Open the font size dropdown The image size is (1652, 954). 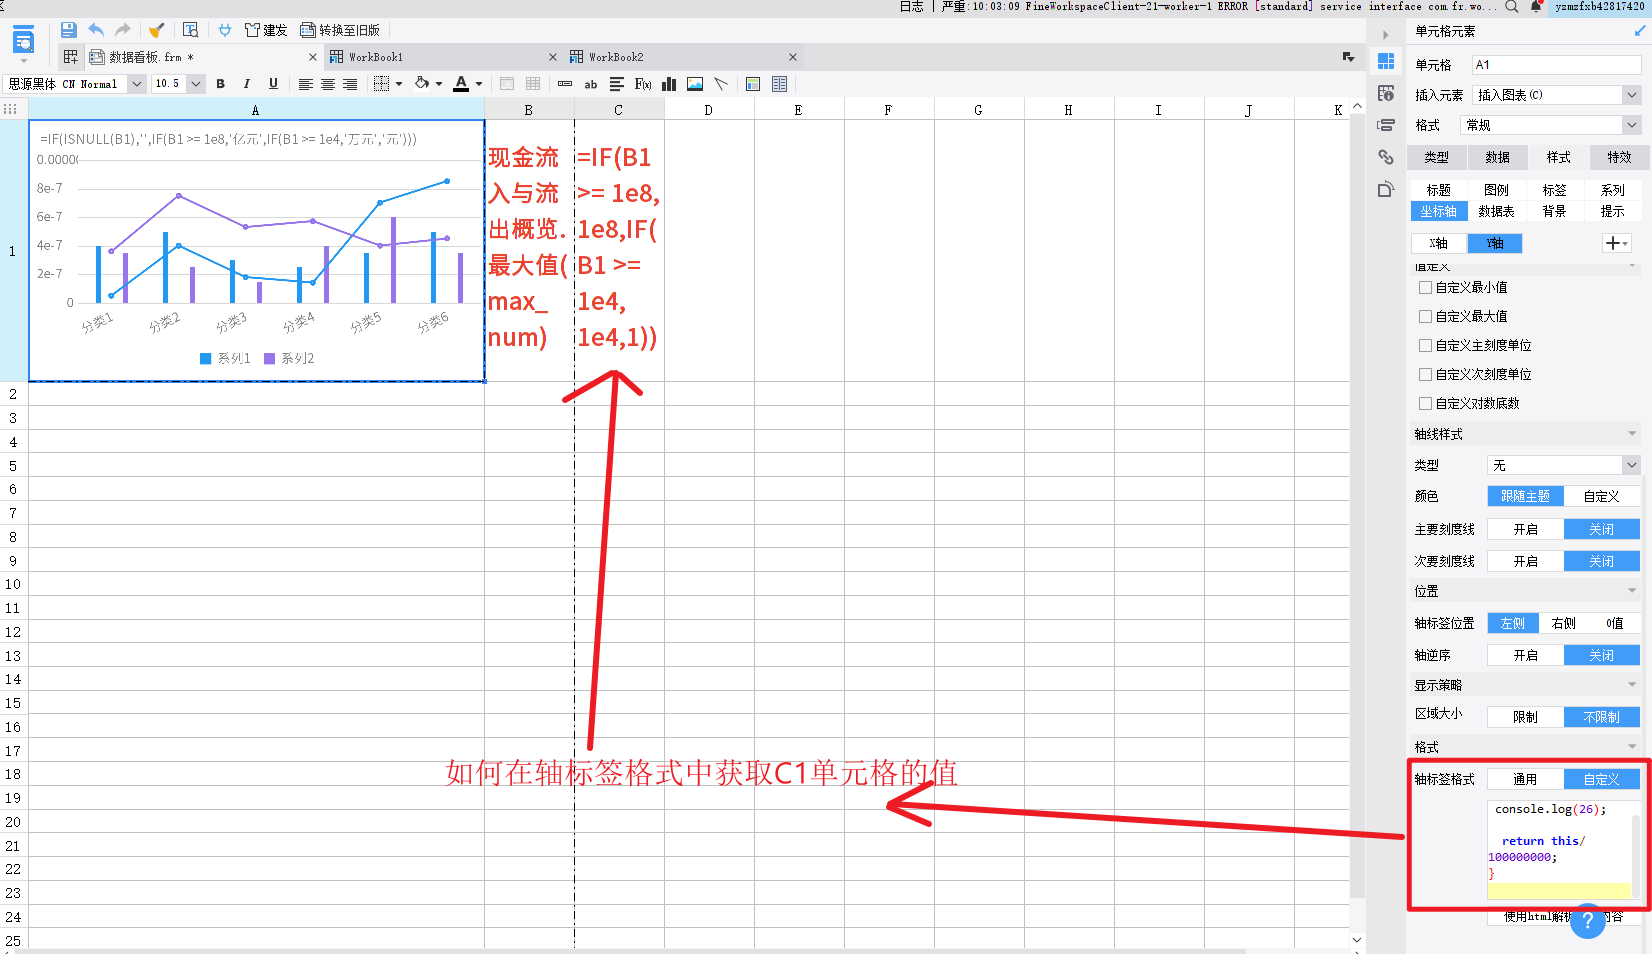196,84
